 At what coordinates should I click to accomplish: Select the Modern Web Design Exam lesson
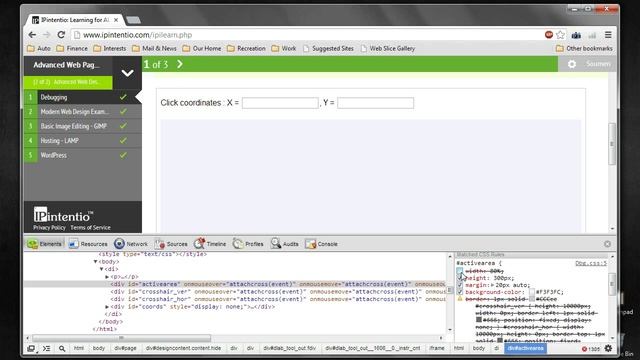83,111
